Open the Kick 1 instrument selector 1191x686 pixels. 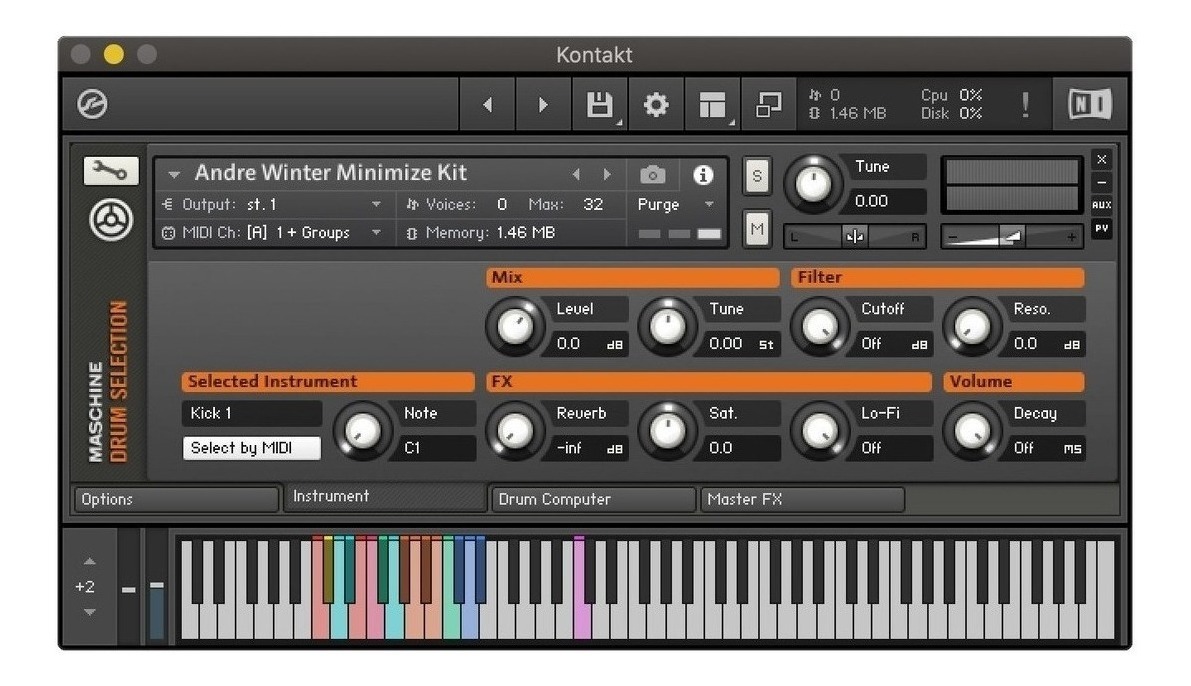pos(251,413)
